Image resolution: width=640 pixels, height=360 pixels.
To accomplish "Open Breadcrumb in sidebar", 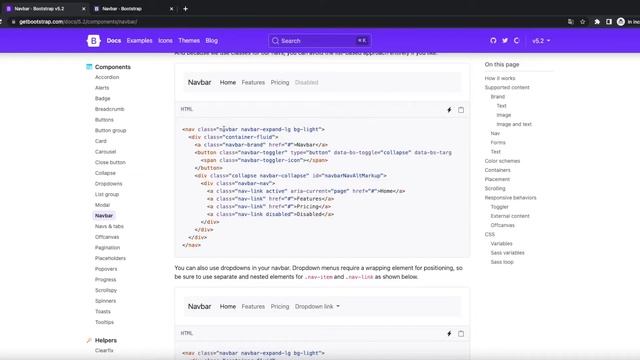I will coord(109,109).
